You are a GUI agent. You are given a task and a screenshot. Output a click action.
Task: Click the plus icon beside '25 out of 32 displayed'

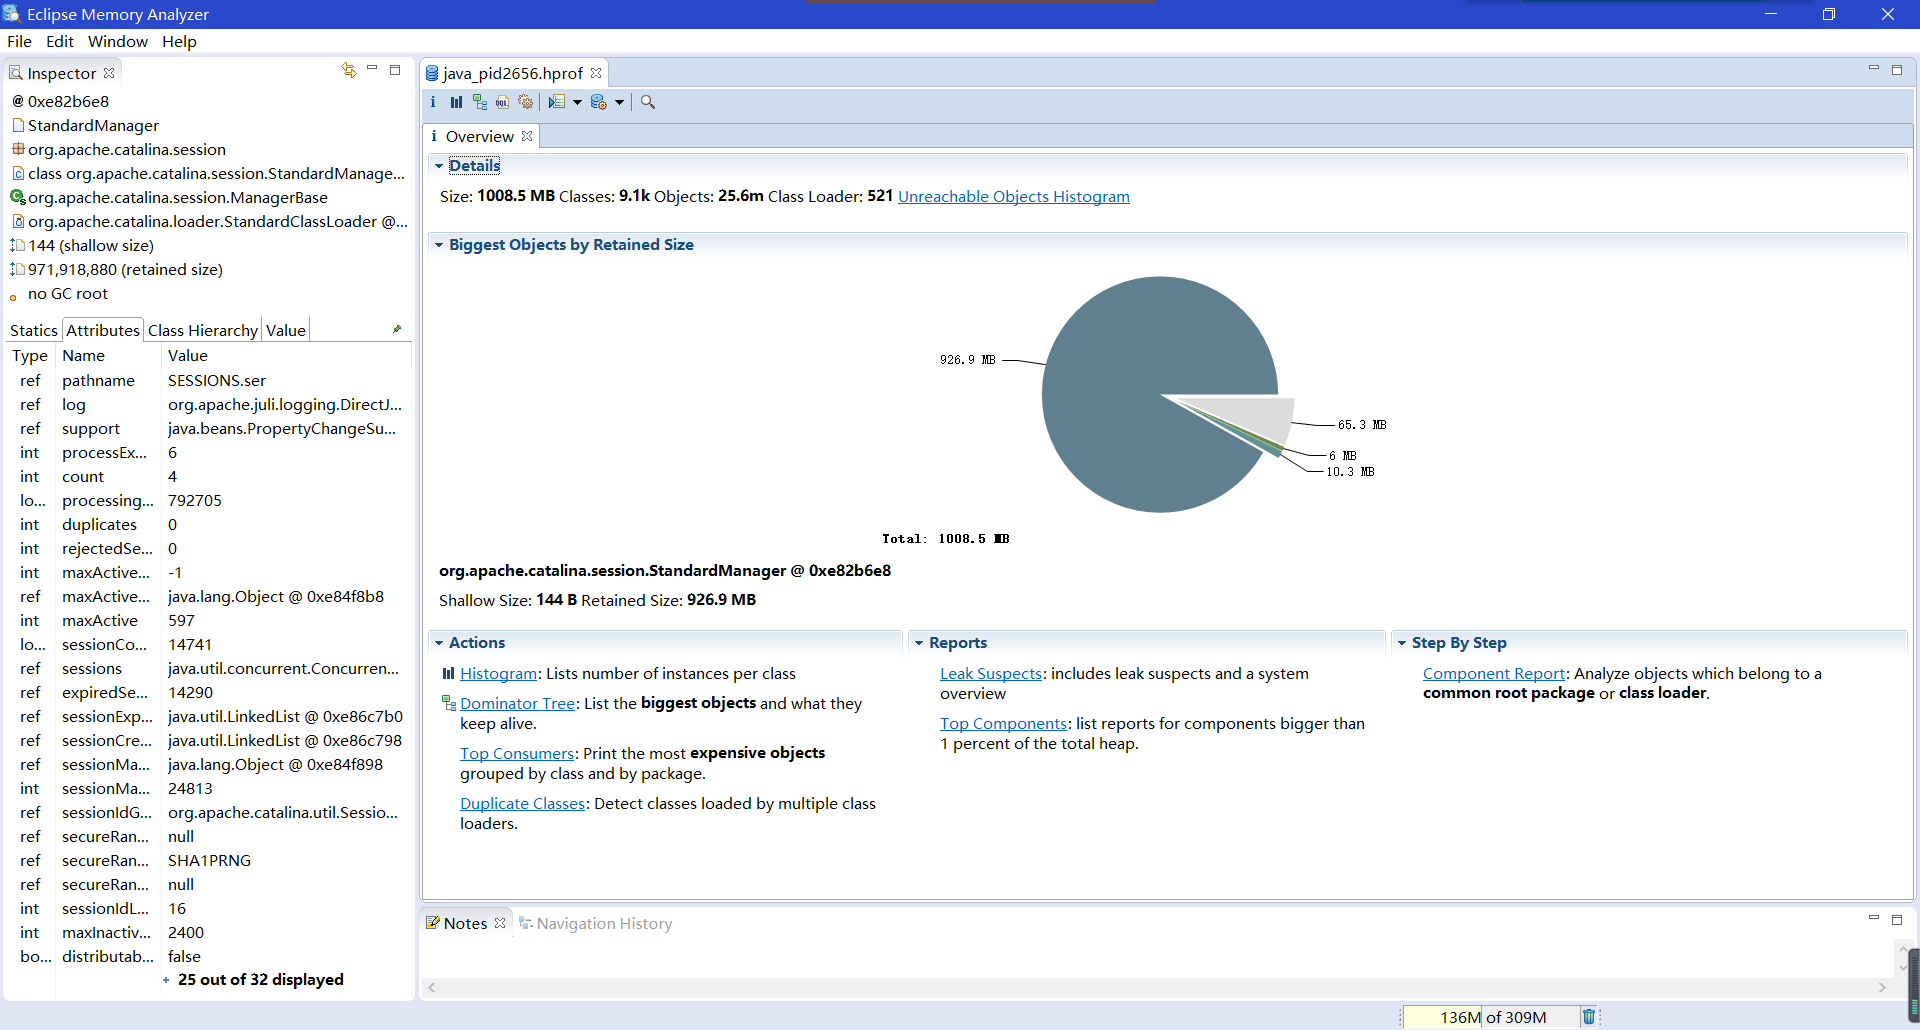166,980
